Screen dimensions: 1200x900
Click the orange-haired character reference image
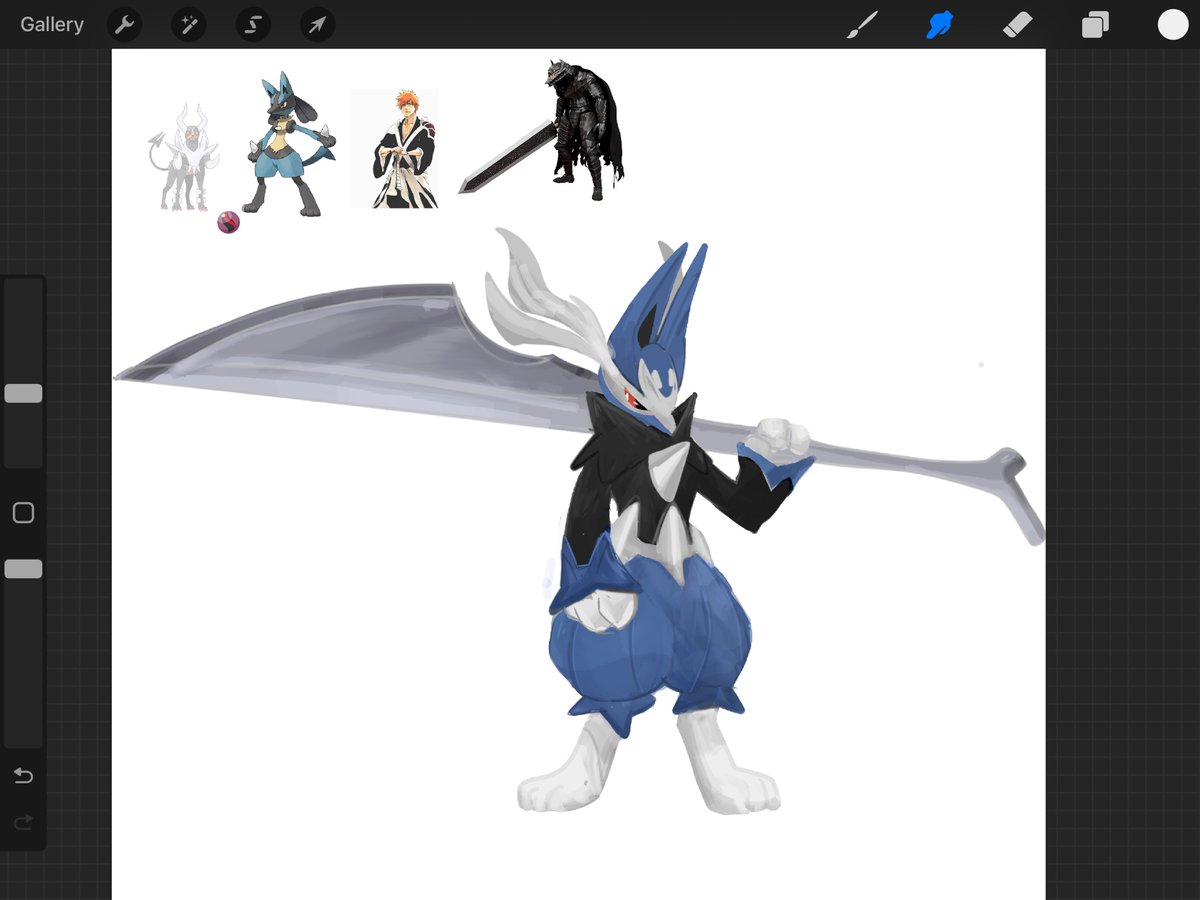coord(395,148)
